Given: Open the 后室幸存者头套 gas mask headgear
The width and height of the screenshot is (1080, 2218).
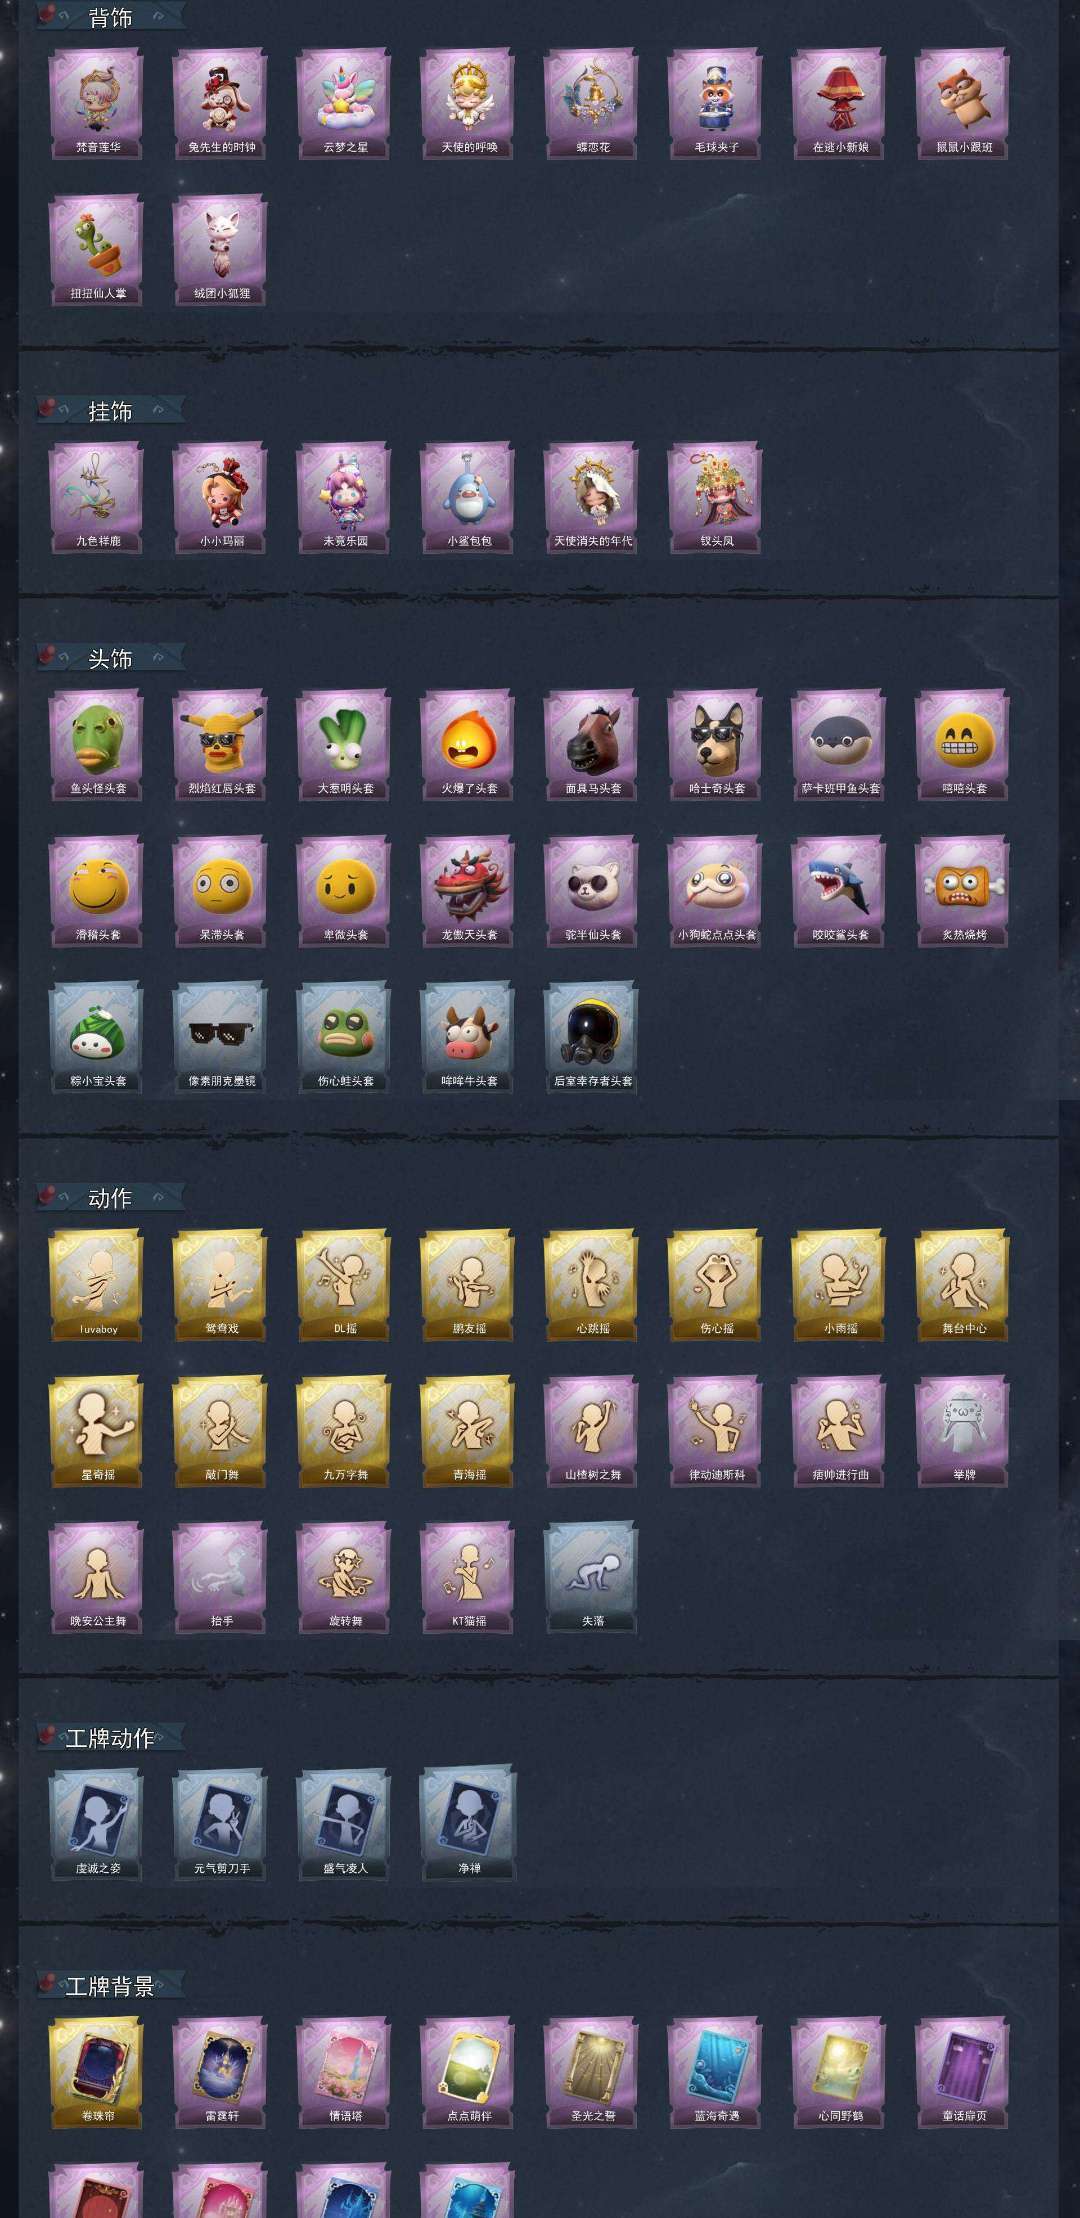Looking at the screenshot, I should [x=592, y=1037].
